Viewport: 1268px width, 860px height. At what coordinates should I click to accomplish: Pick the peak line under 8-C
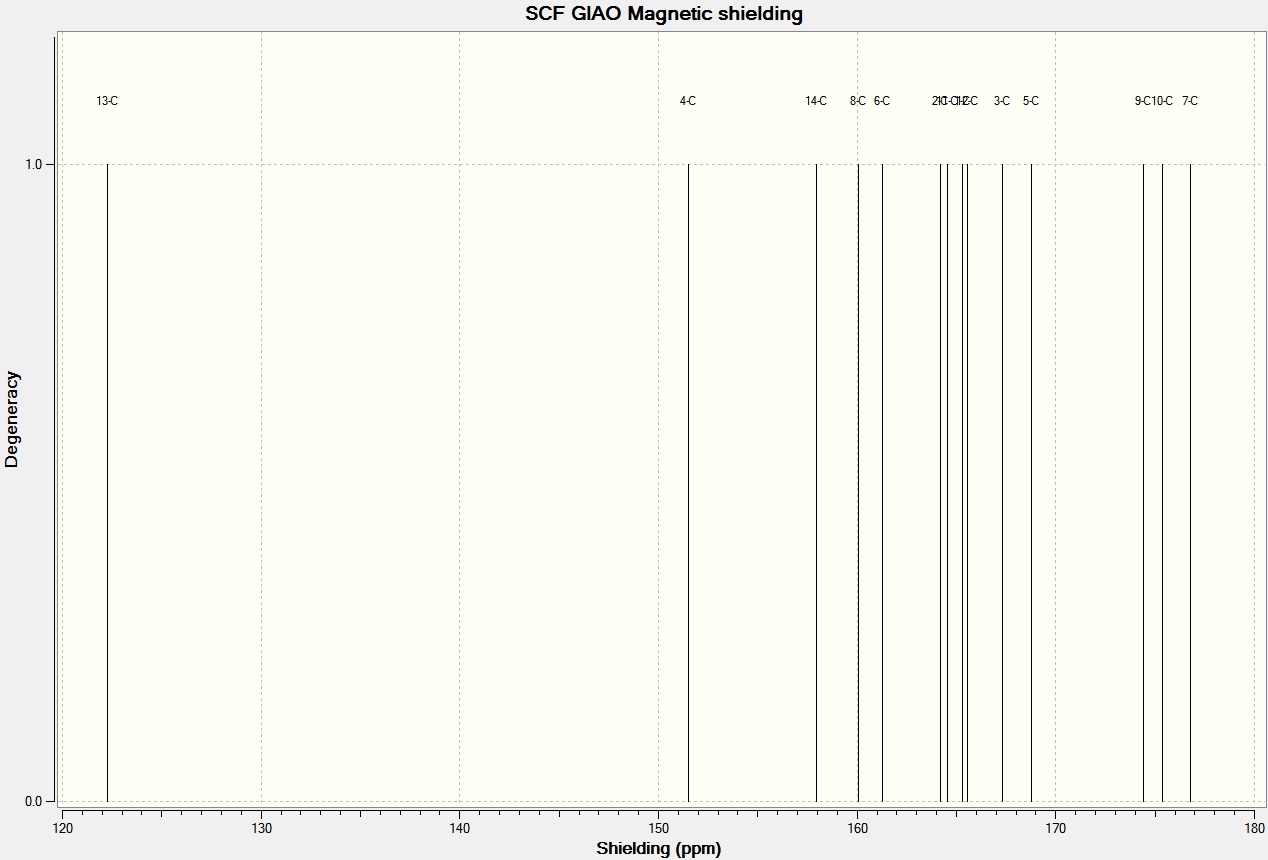[x=858, y=482]
